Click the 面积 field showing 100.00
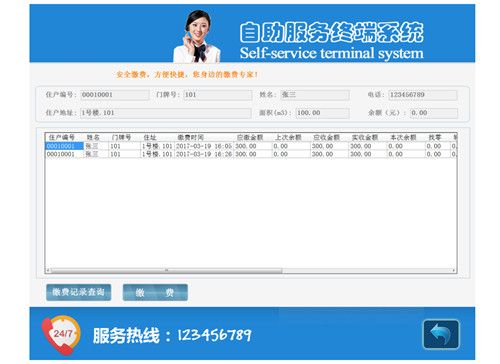The height and width of the screenshot is (364, 500). point(322,113)
